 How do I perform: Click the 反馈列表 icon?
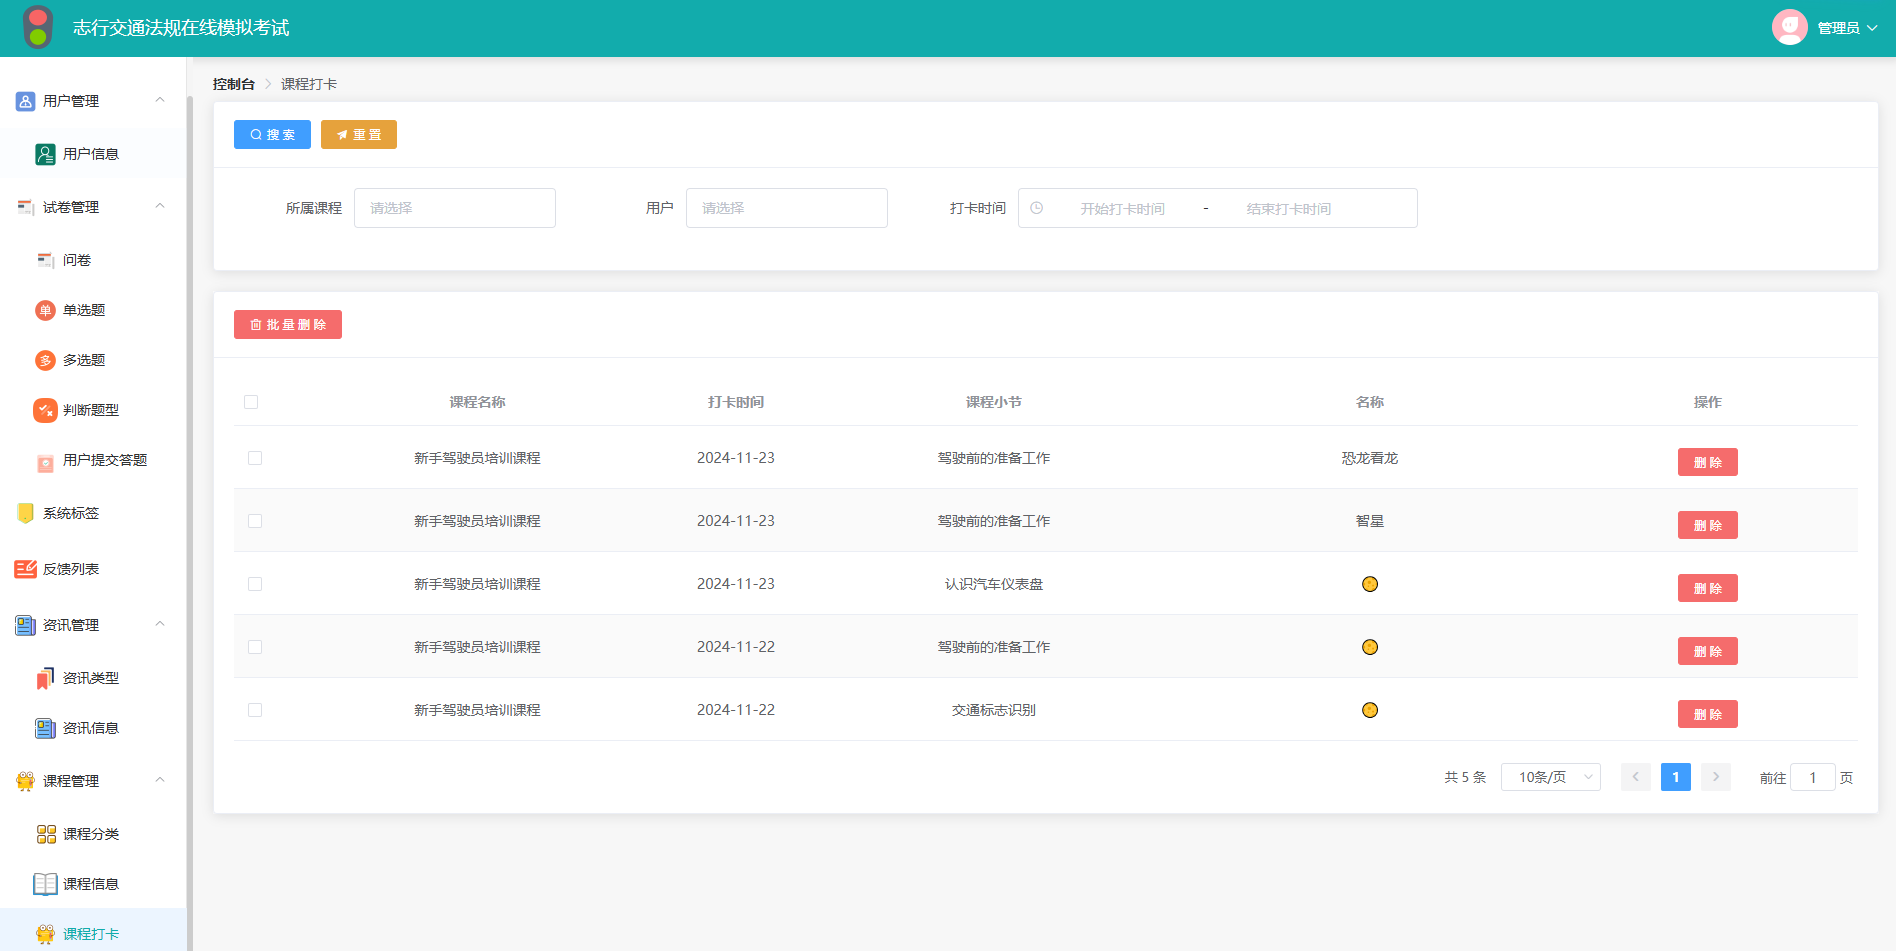25,569
